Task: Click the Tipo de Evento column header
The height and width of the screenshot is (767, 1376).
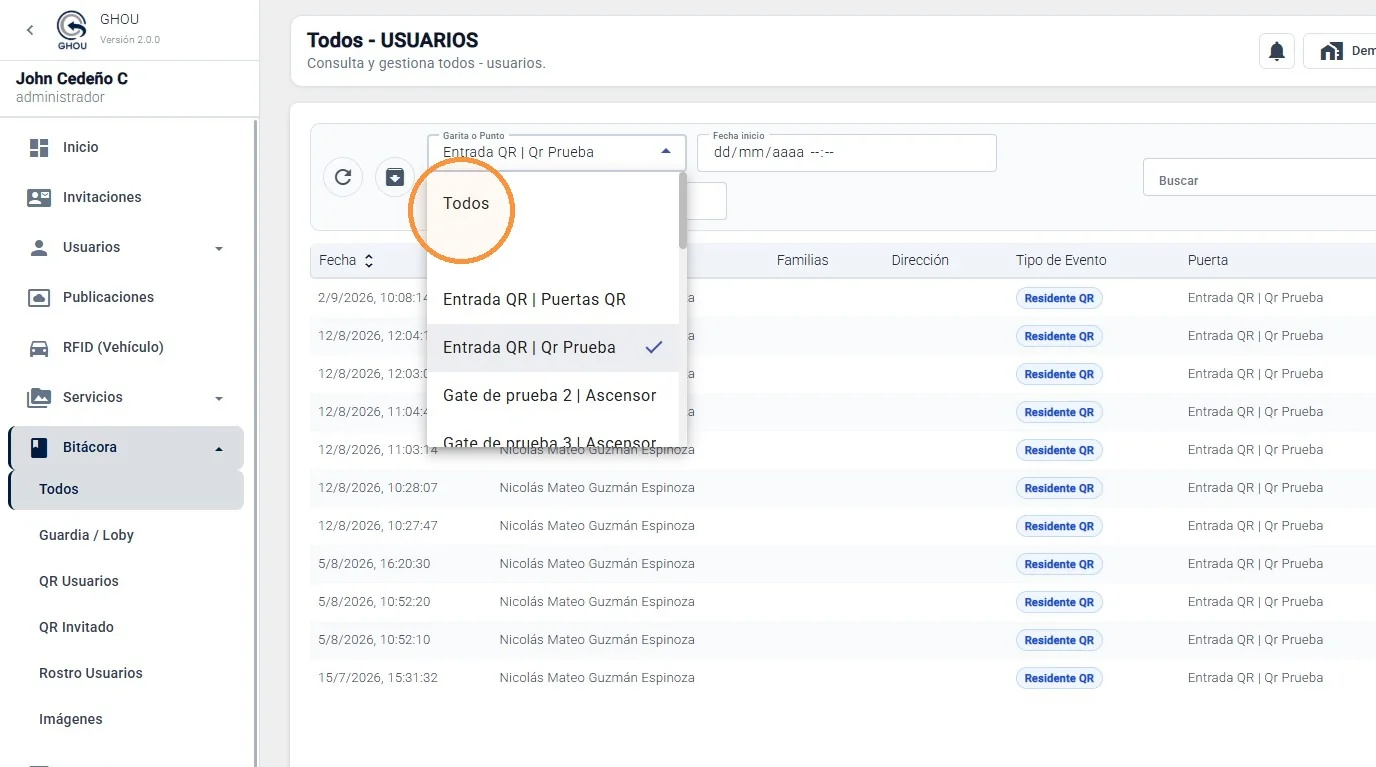Action: coord(1061,260)
